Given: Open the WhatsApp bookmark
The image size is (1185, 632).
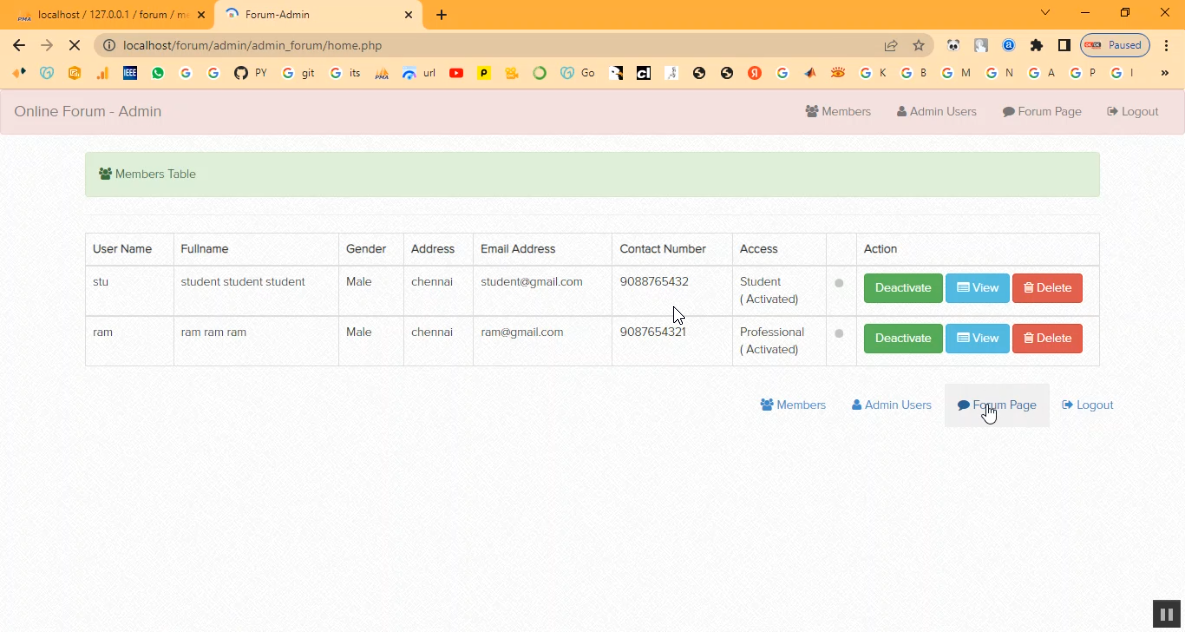Looking at the screenshot, I should (158, 73).
